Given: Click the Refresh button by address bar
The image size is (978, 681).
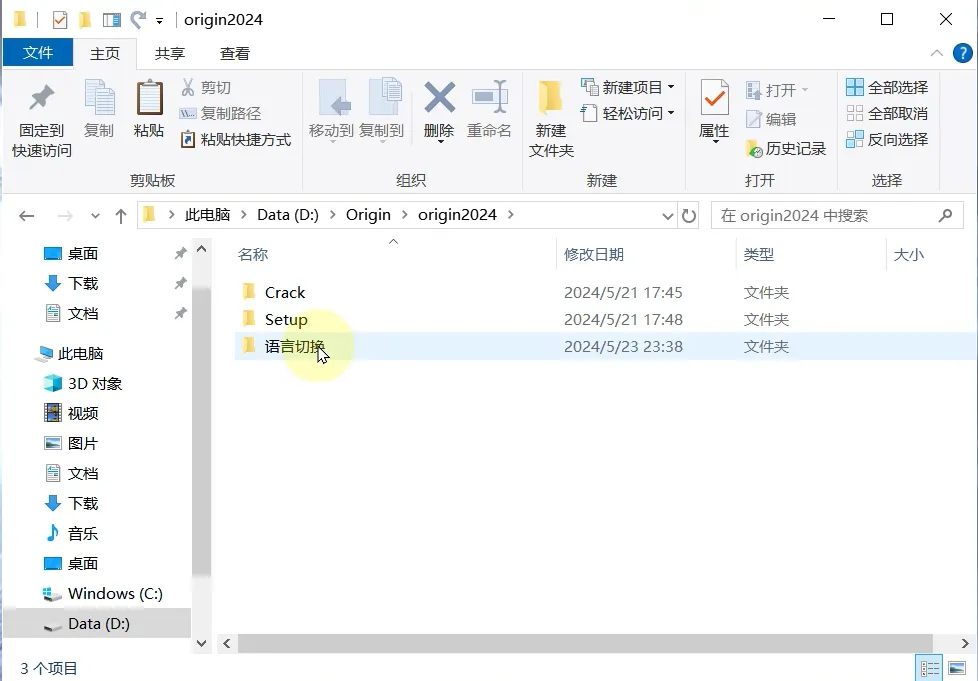Looking at the screenshot, I should point(689,216).
